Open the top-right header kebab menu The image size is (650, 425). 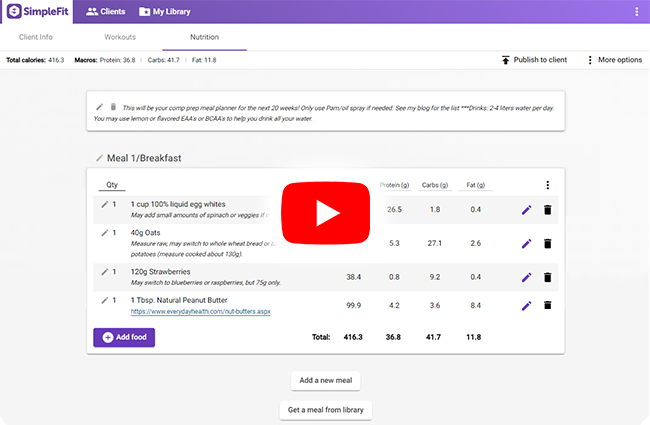click(637, 12)
